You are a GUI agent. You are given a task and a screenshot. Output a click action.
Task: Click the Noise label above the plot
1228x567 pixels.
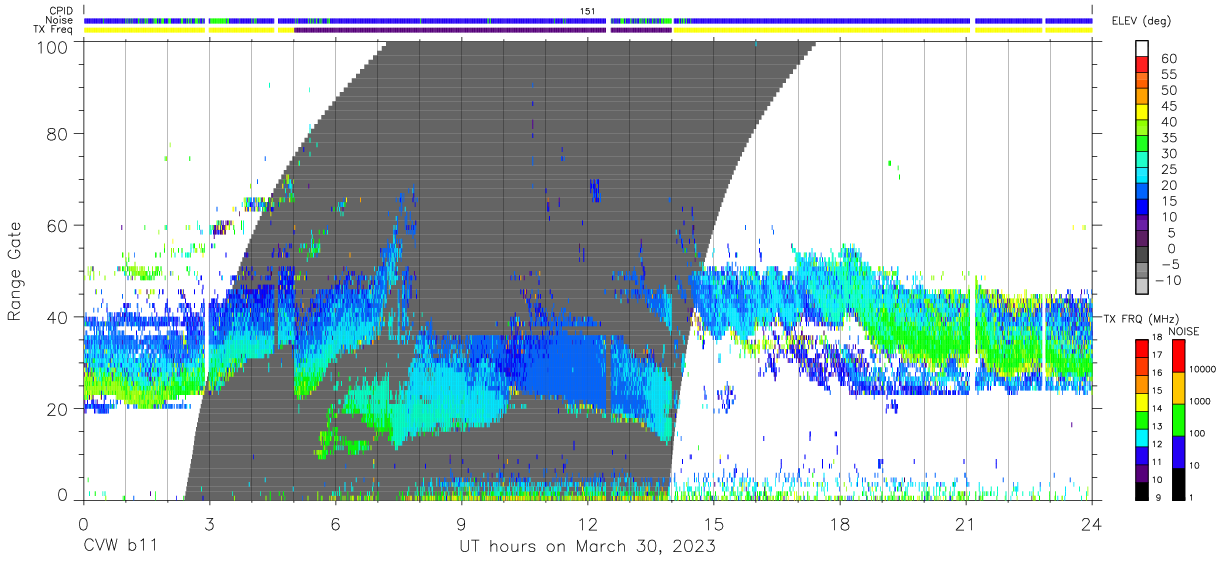tap(58, 20)
